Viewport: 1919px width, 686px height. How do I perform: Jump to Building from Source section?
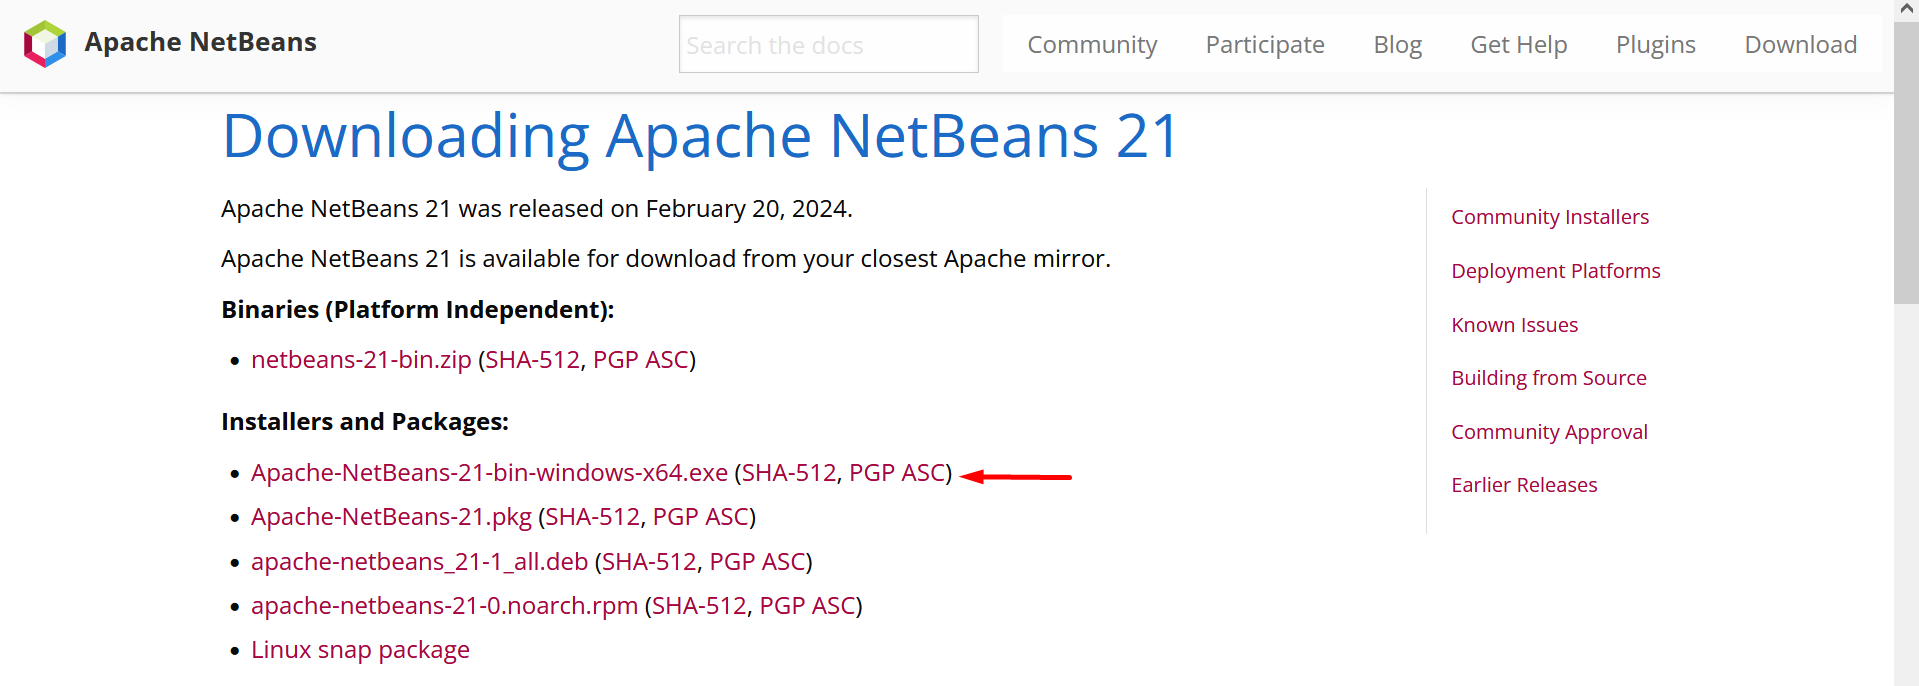[x=1548, y=378]
